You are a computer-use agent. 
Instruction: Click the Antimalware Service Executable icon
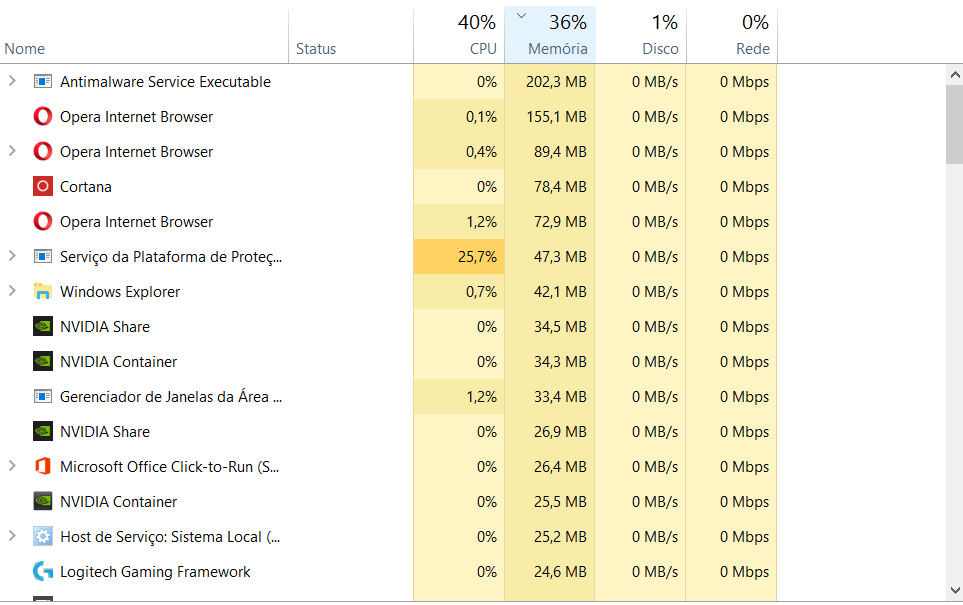42,82
